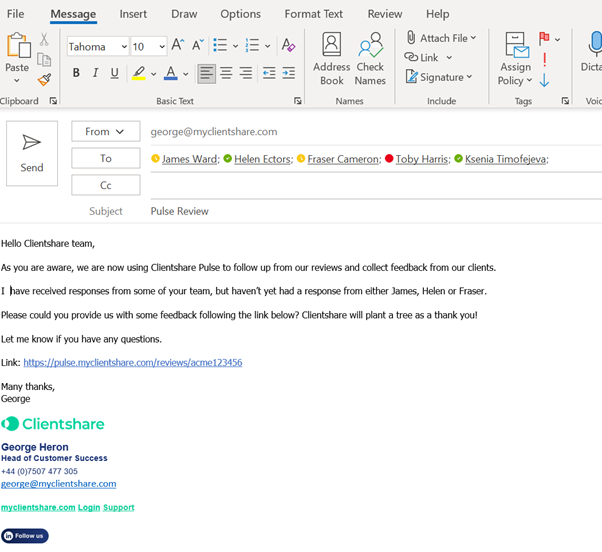Select recipient Helen Ectors

(263, 159)
